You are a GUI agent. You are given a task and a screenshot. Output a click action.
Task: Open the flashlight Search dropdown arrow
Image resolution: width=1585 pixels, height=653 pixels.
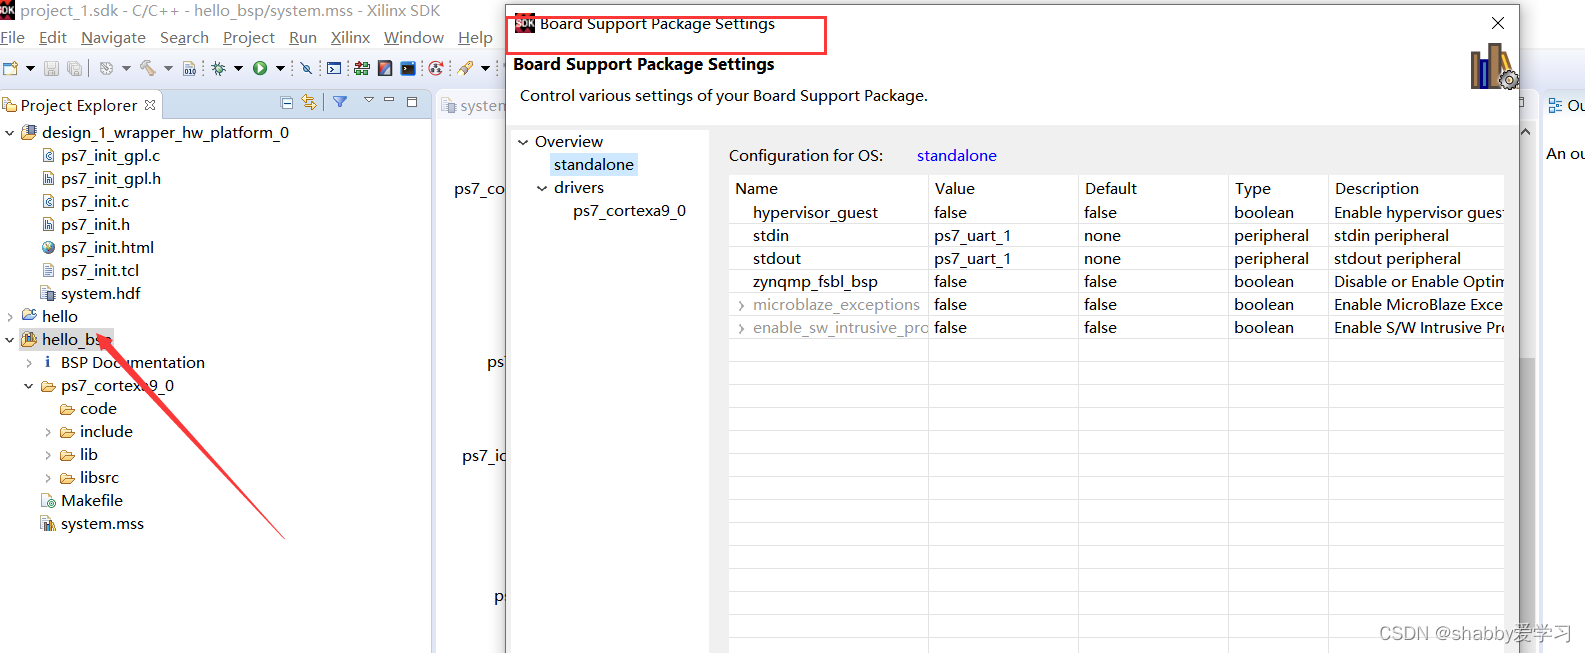tap(485, 68)
